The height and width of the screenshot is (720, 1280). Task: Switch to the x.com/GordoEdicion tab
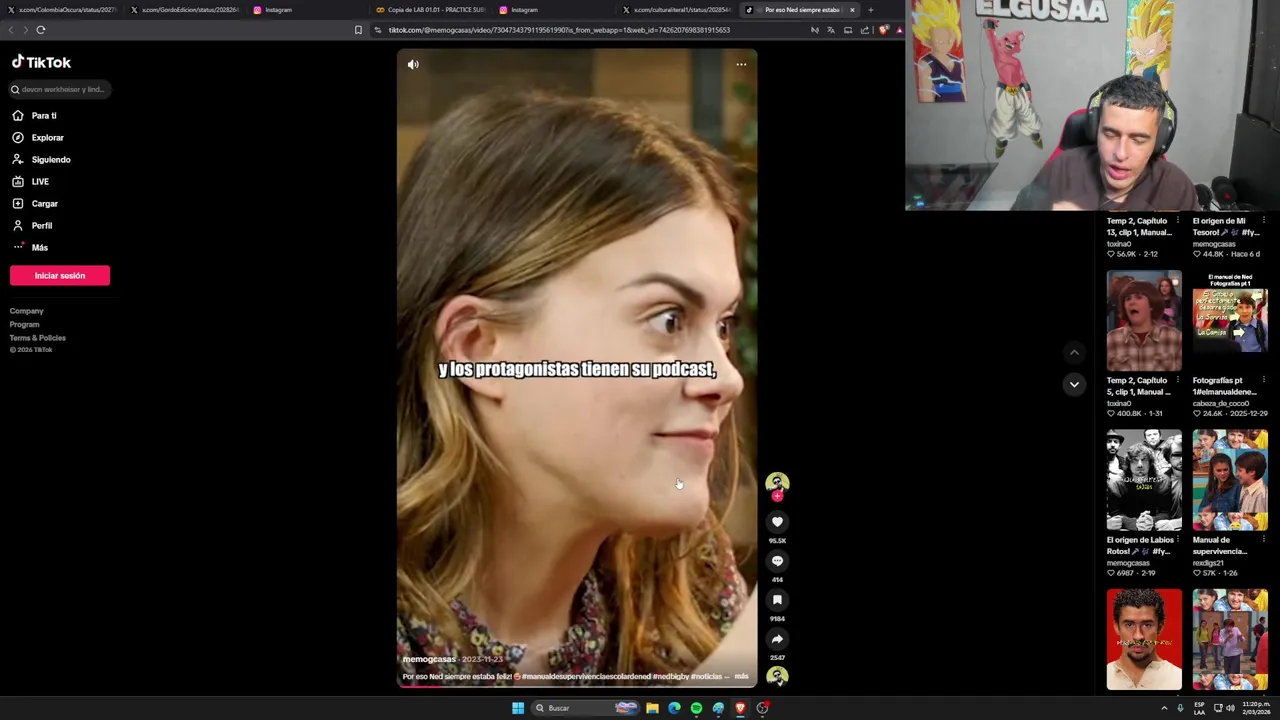tap(185, 10)
